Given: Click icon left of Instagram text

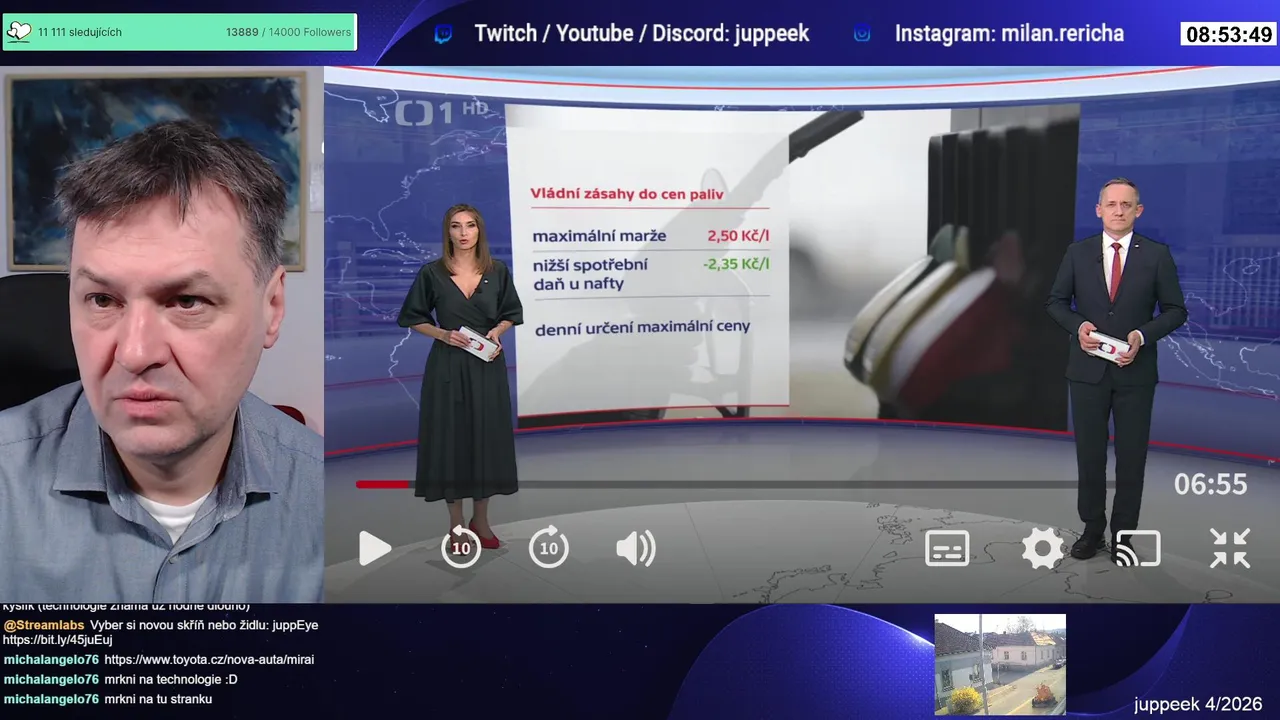Looking at the screenshot, I should point(861,34).
